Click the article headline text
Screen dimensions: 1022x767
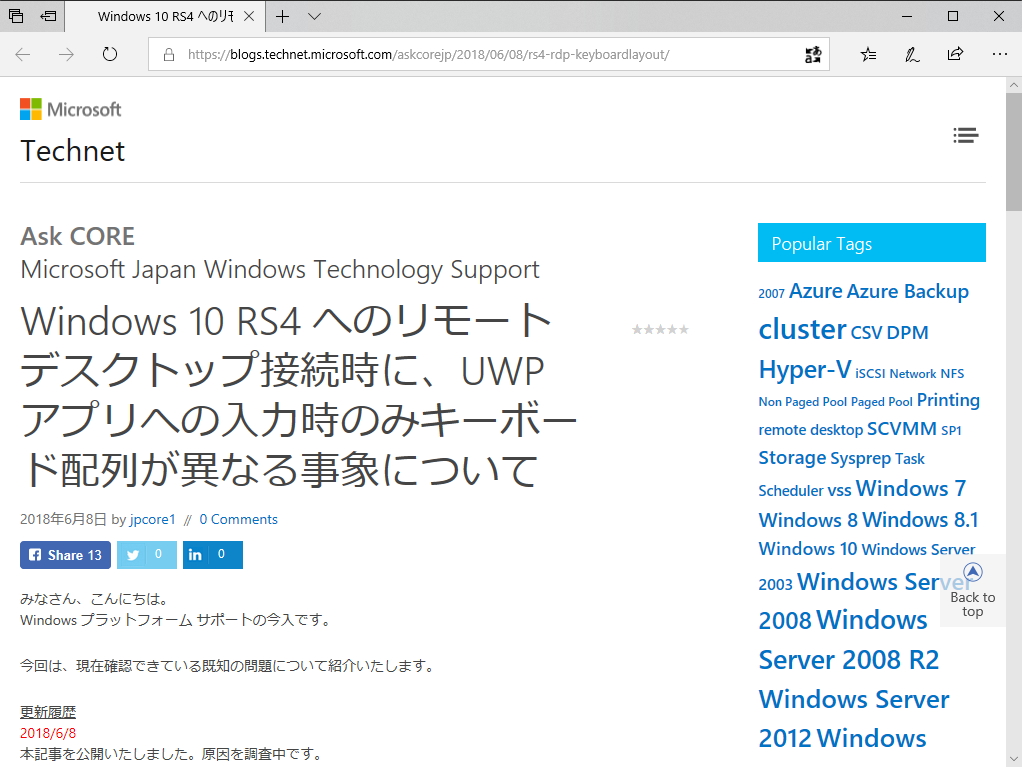(299, 395)
